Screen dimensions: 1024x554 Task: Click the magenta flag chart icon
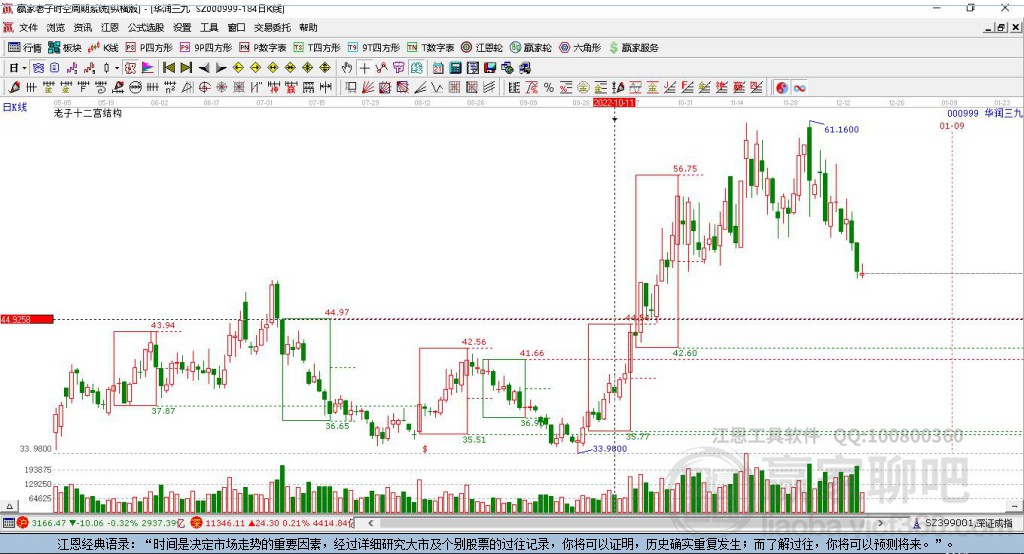click(148, 68)
